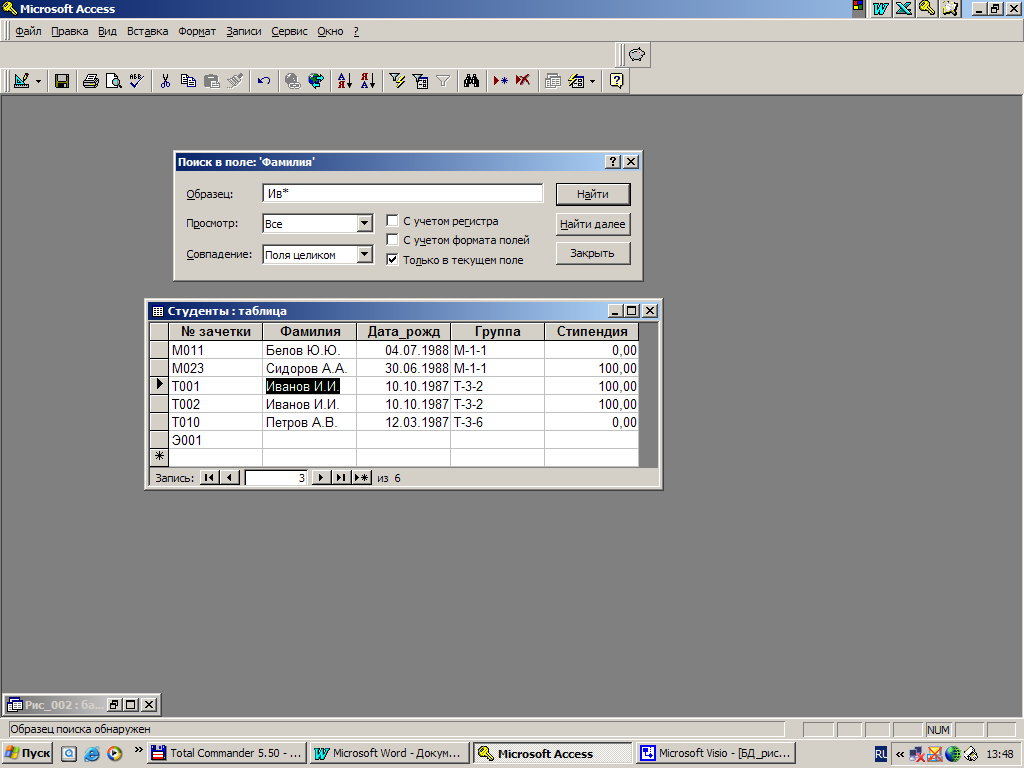Image resolution: width=1024 pixels, height=768 pixels.
Task: Show the Database Window icon
Action: 552,81
